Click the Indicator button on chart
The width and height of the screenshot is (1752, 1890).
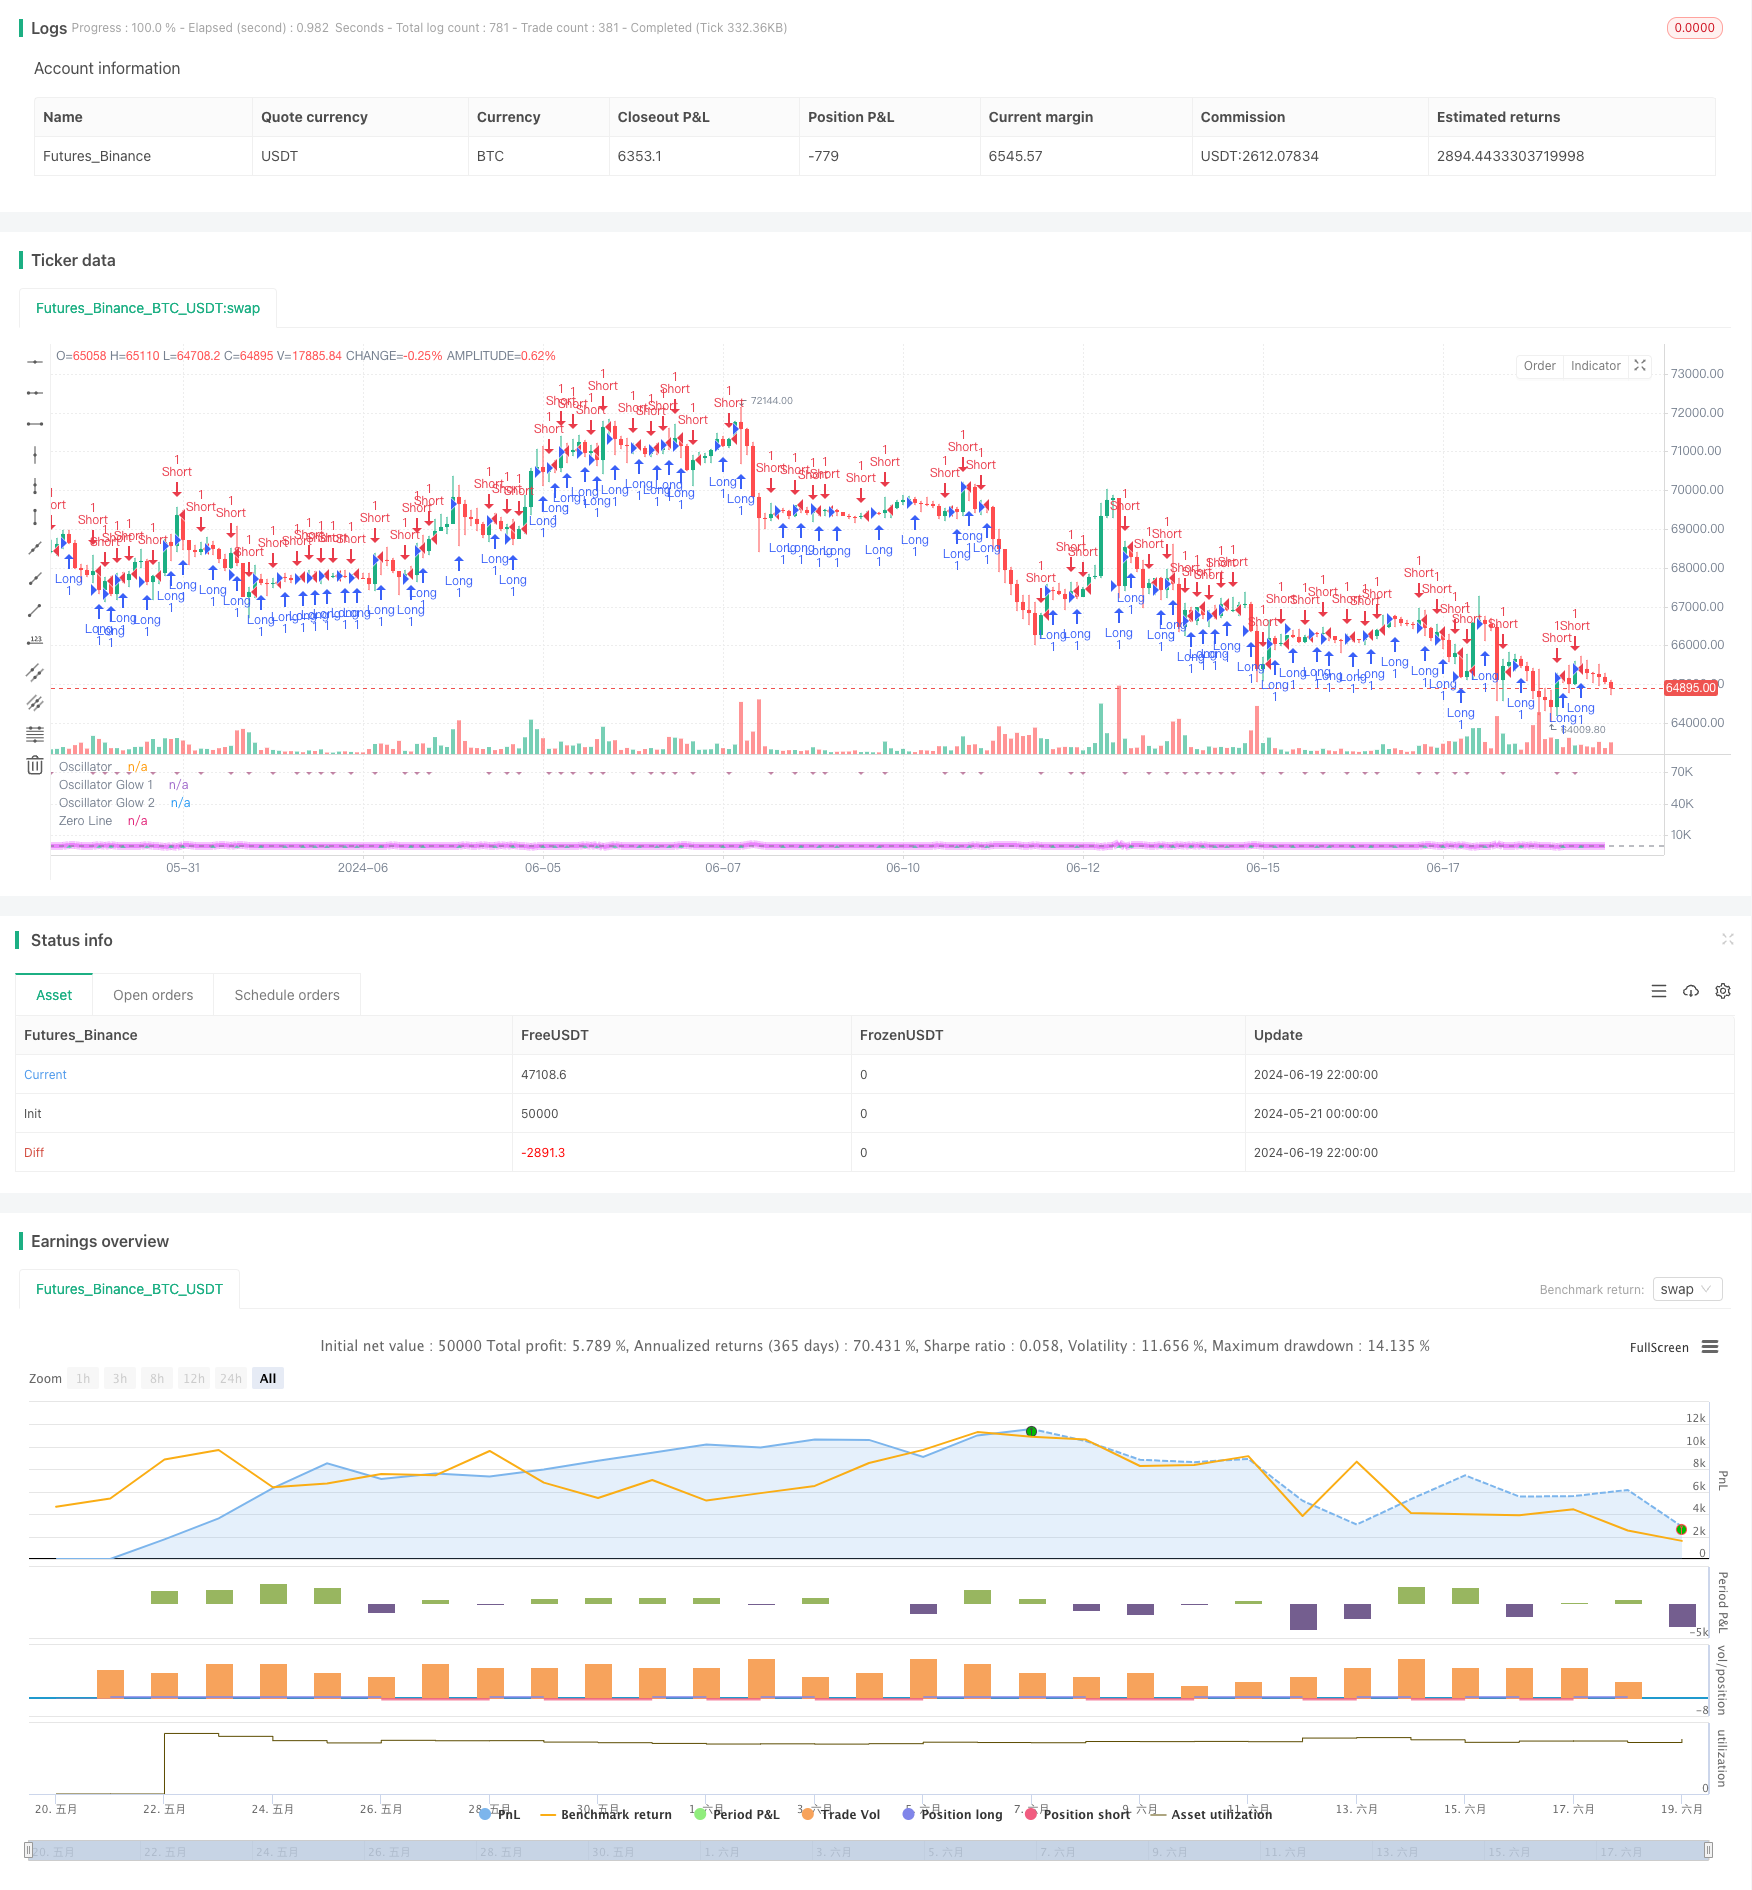[1595, 366]
